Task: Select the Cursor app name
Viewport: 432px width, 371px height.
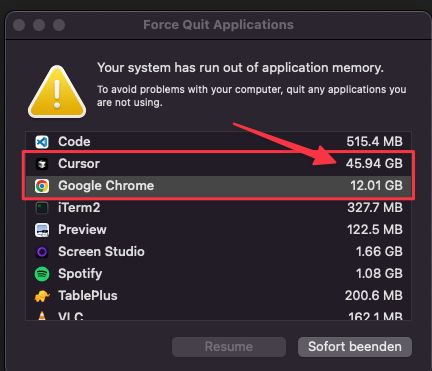Action: coord(79,164)
